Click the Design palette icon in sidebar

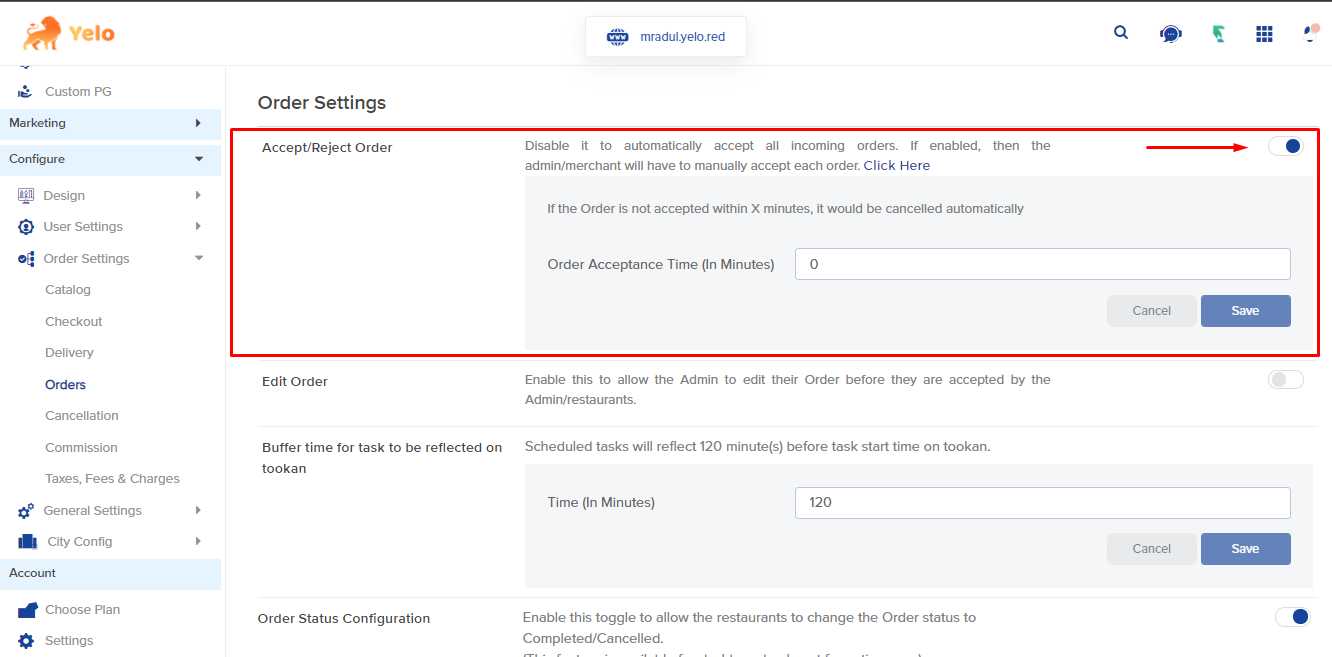26,195
